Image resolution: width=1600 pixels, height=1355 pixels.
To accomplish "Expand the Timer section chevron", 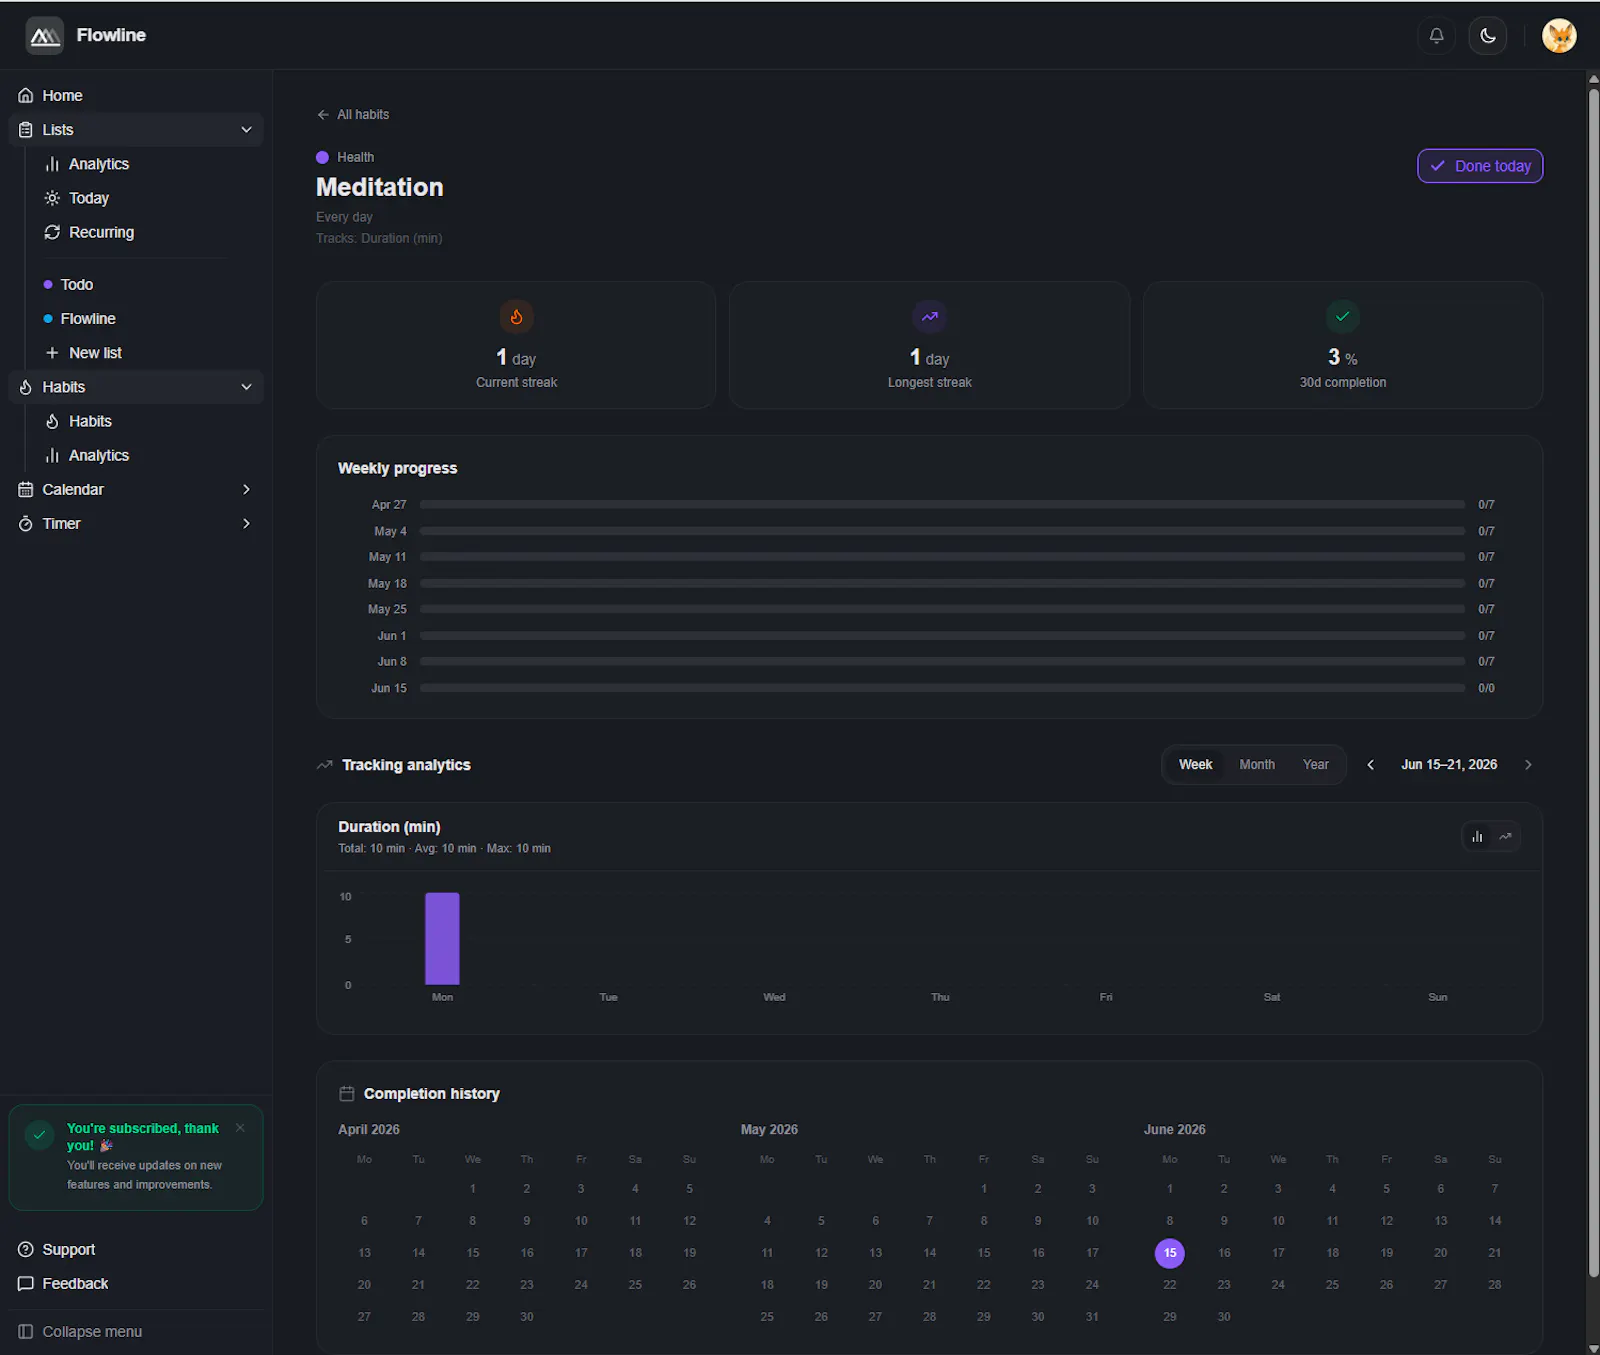I will click(246, 523).
